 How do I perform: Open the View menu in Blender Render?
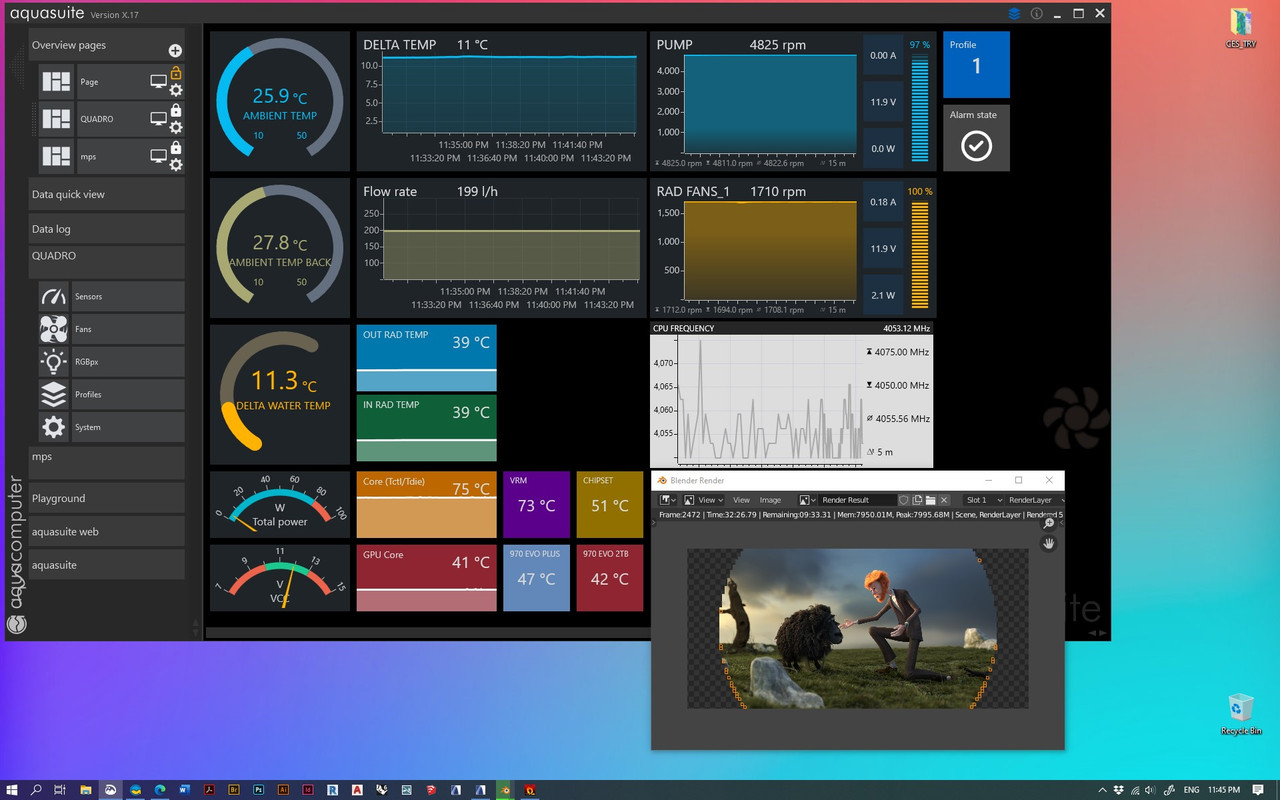click(741, 500)
